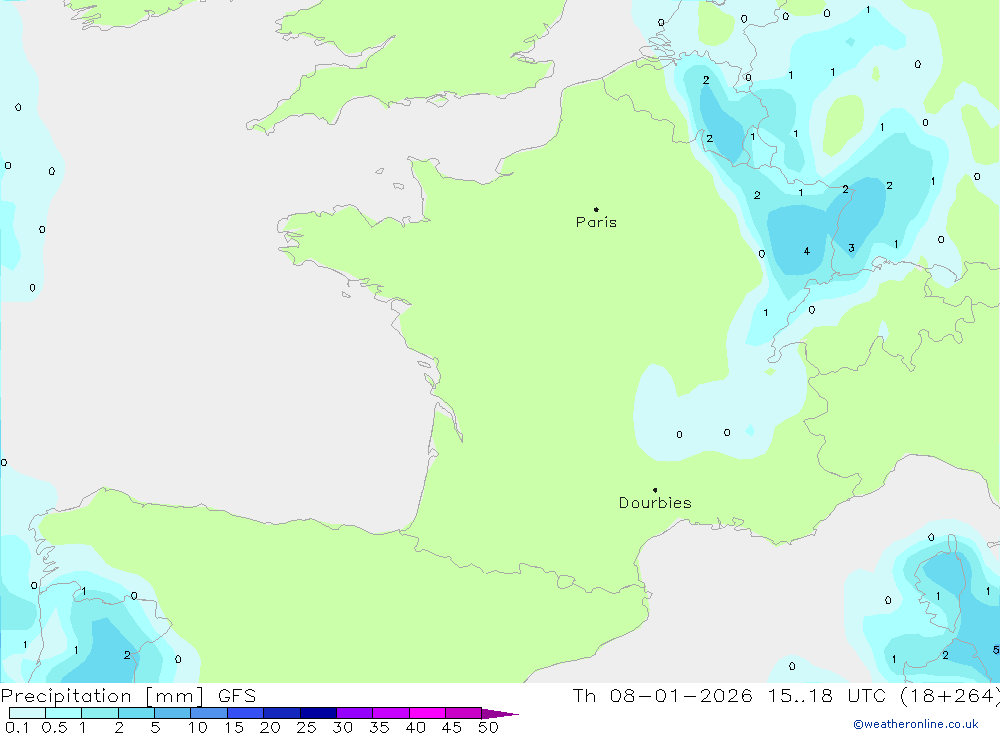This screenshot has width=1000, height=733.
Task: Pick the 1–2 mm legend swatch
Action: point(100,713)
